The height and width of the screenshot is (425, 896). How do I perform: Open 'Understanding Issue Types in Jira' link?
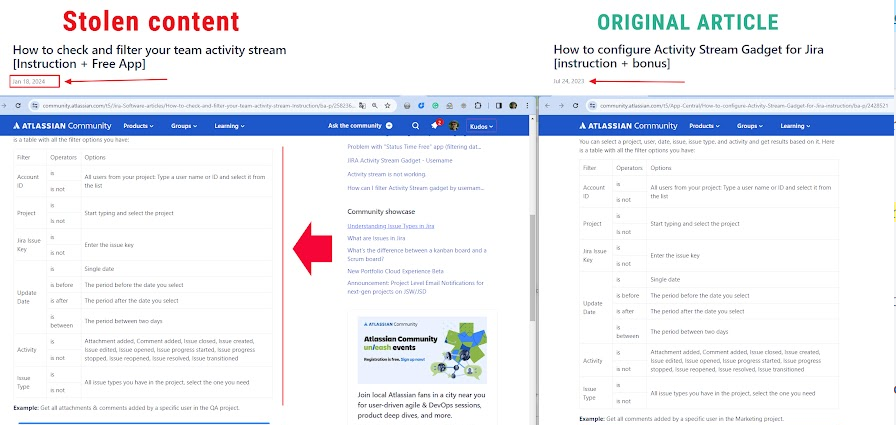click(391, 226)
